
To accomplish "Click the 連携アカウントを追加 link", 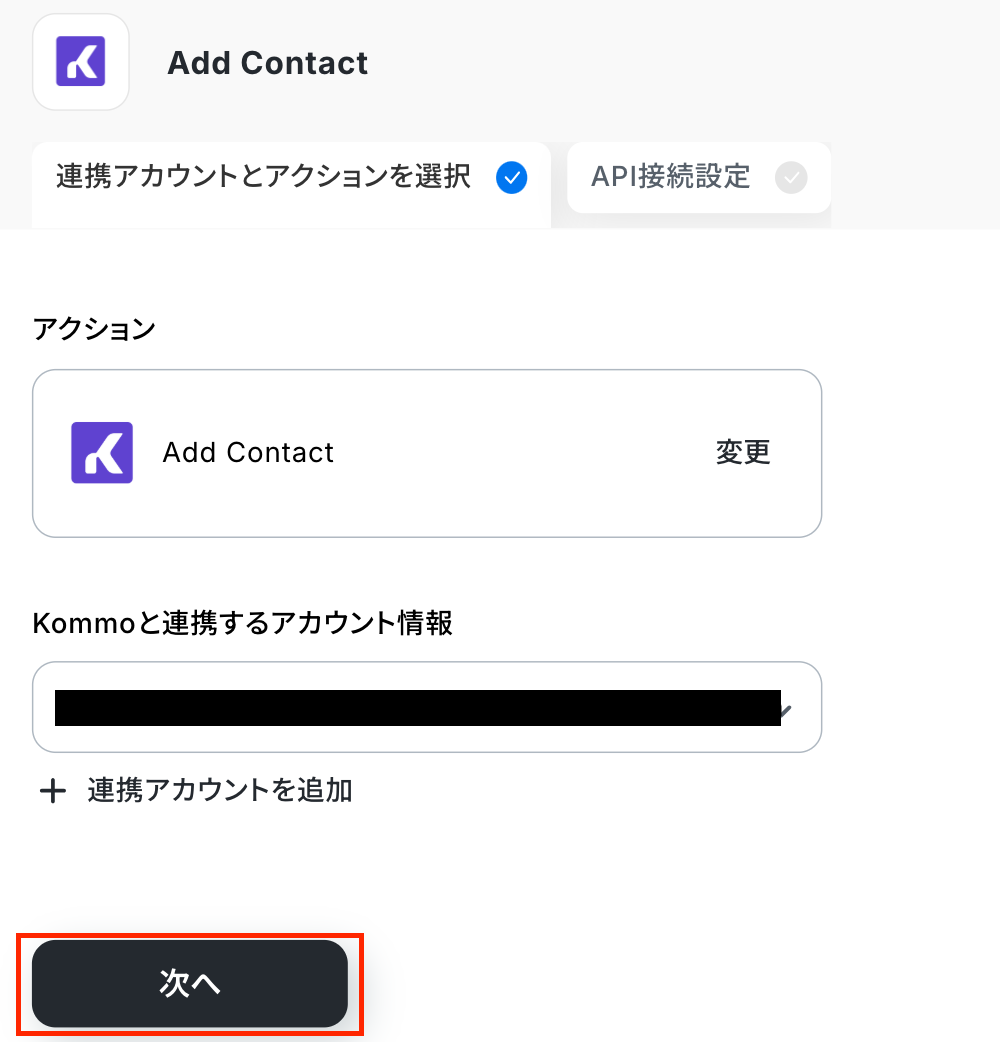I will click(x=220, y=791).
